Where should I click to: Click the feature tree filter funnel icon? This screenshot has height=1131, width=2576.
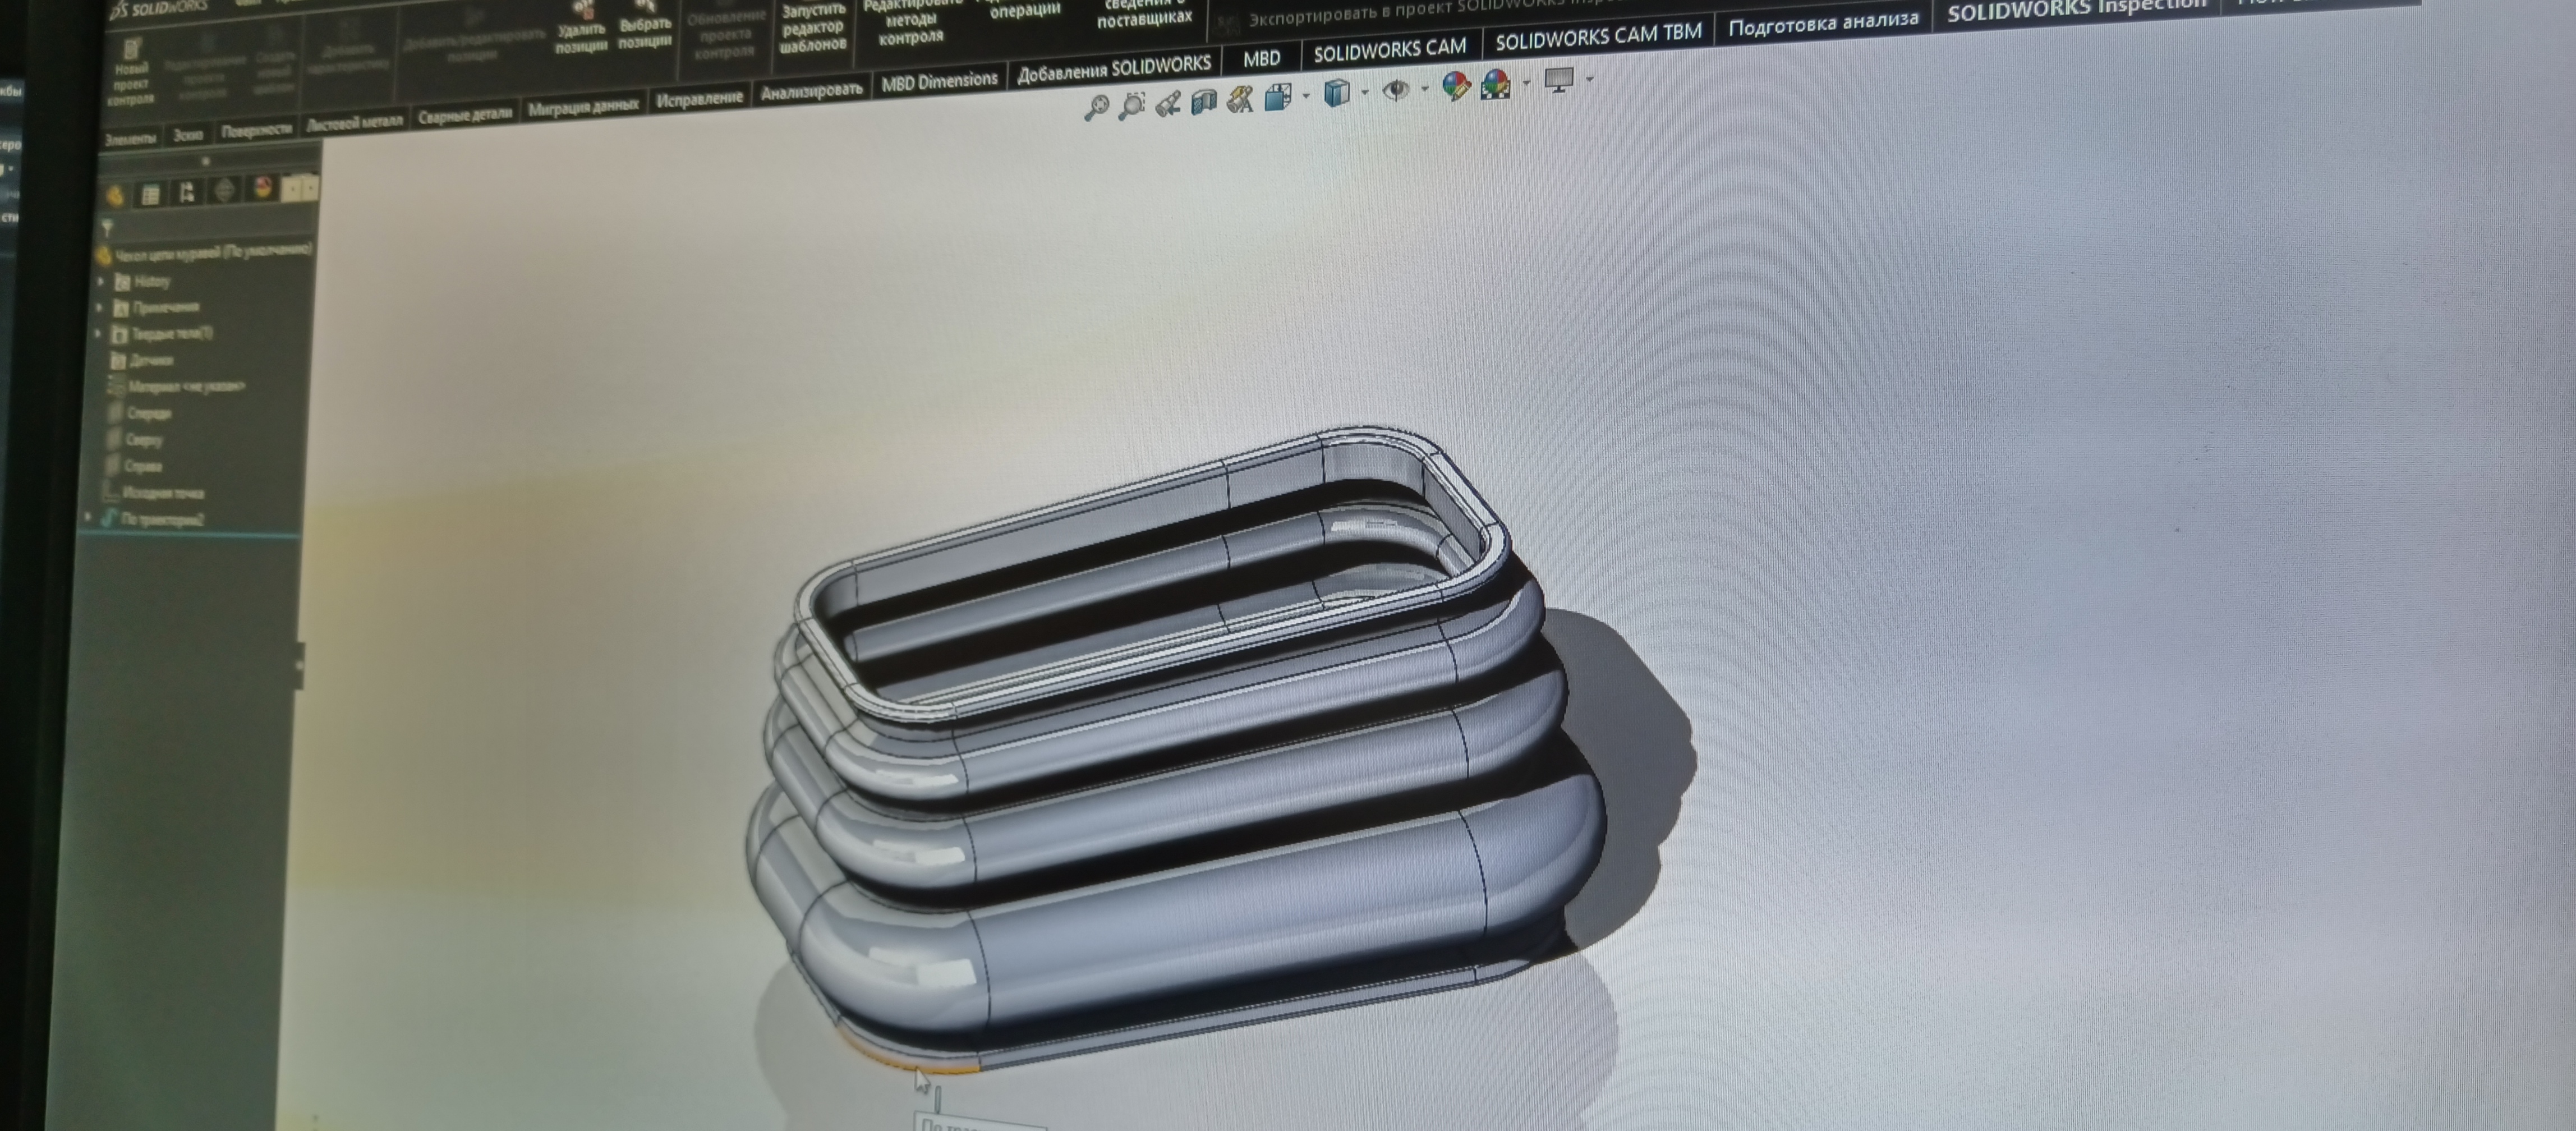tap(107, 229)
